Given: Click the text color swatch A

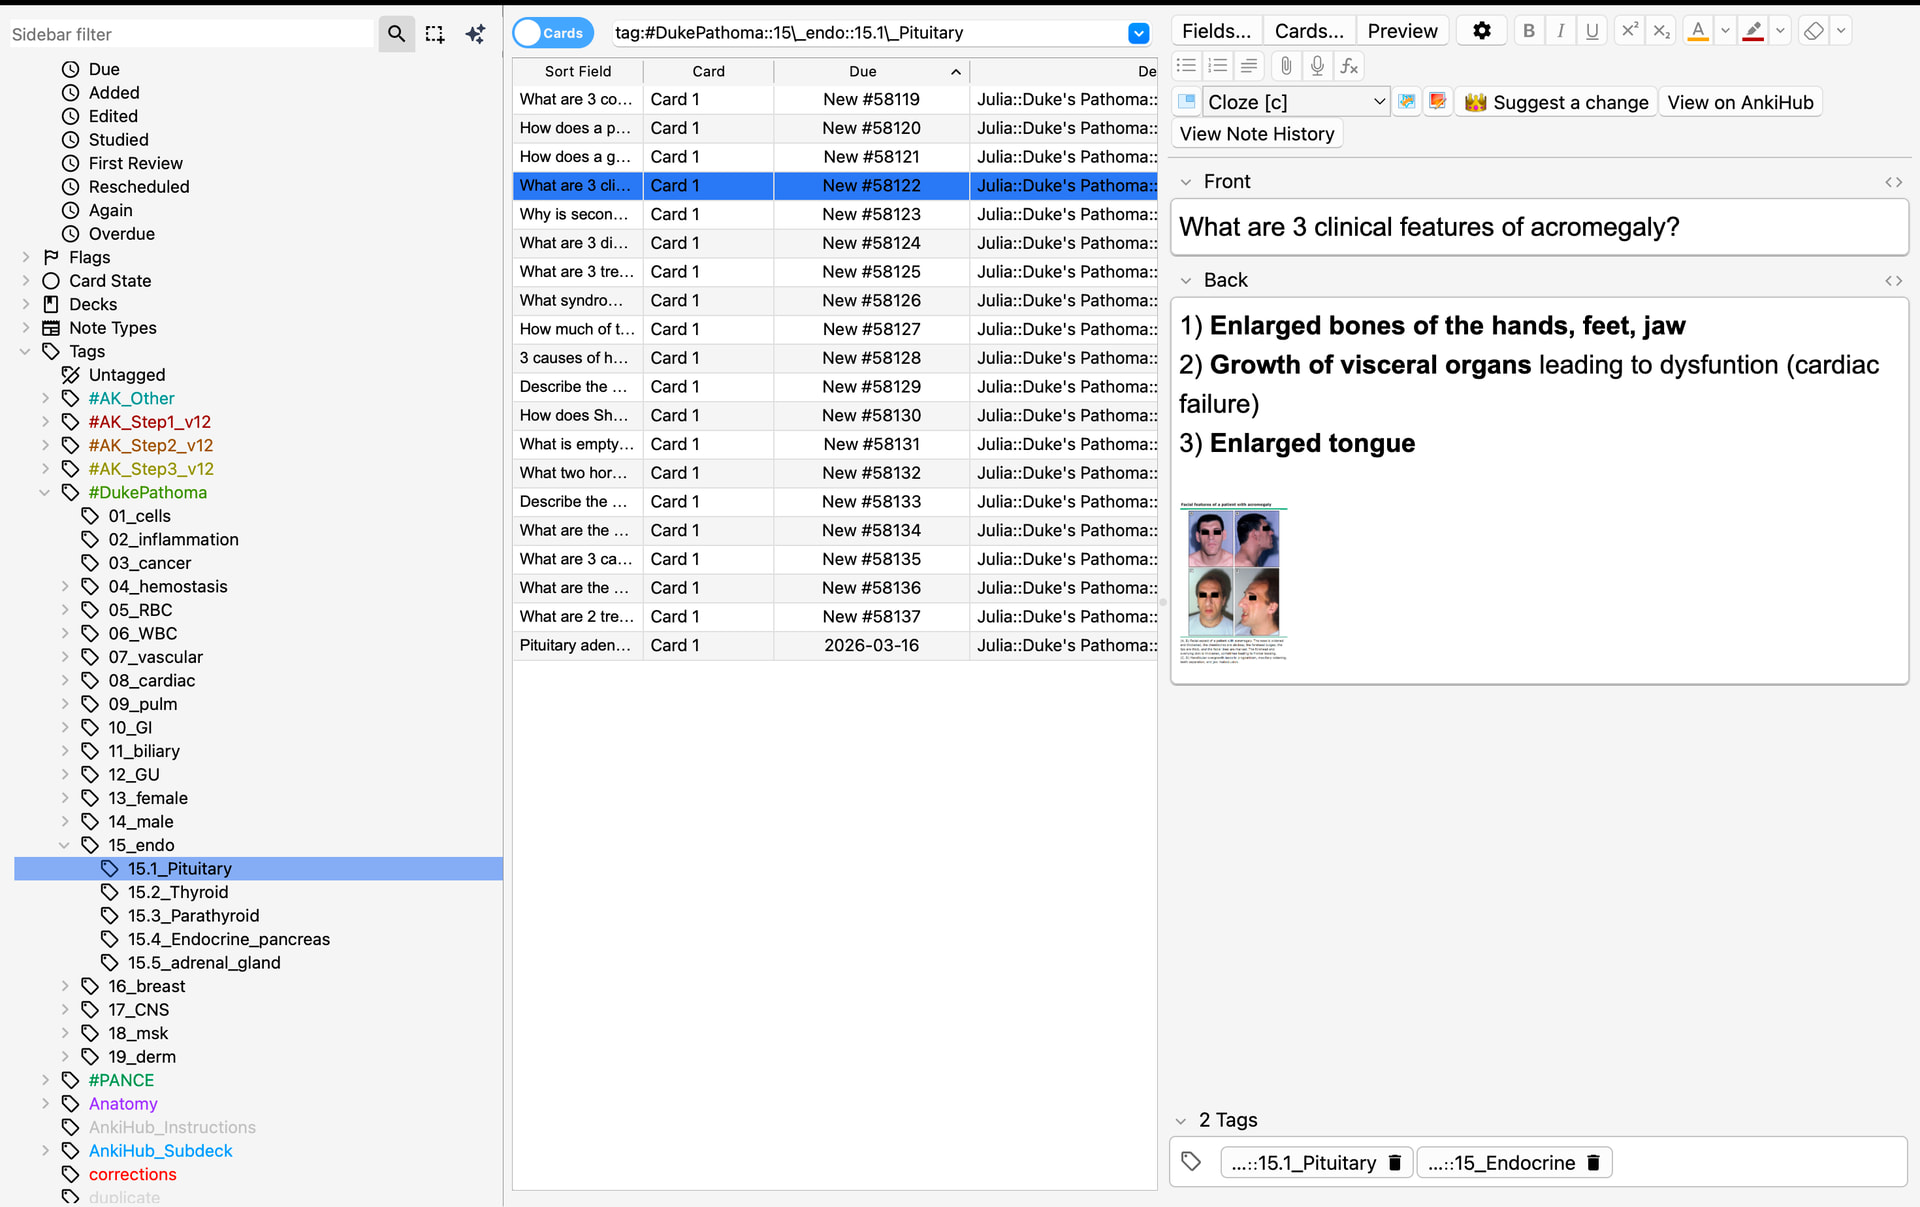Looking at the screenshot, I should pyautogui.click(x=1697, y=31).
